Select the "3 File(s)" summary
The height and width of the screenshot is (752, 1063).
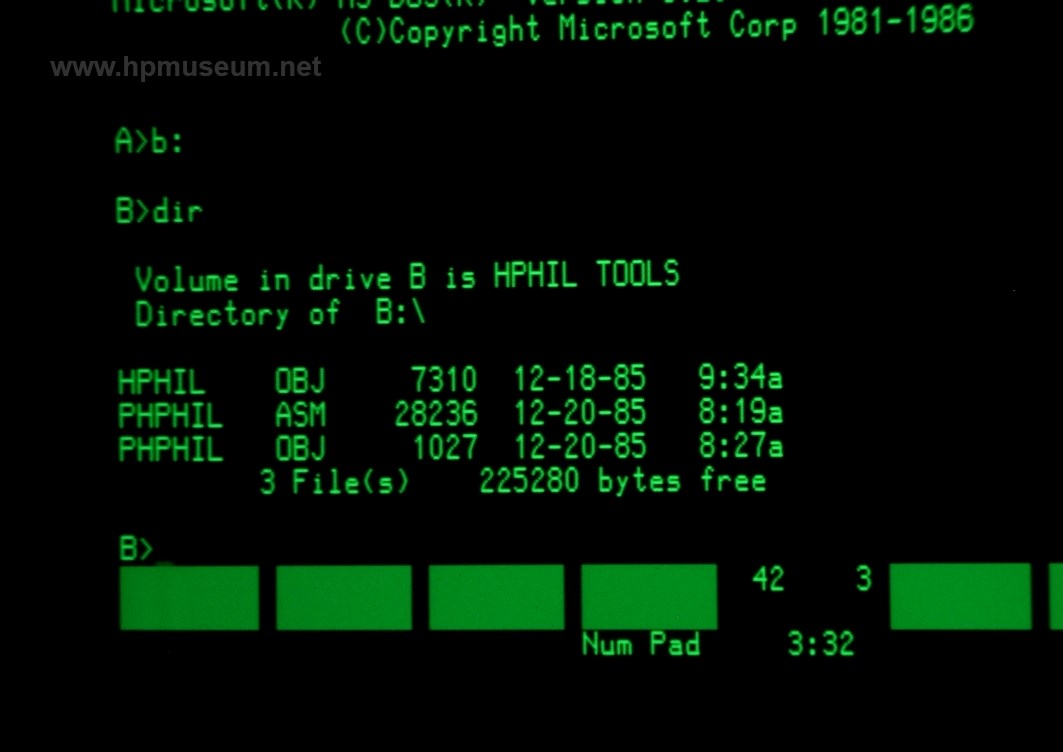coord(335,482)
